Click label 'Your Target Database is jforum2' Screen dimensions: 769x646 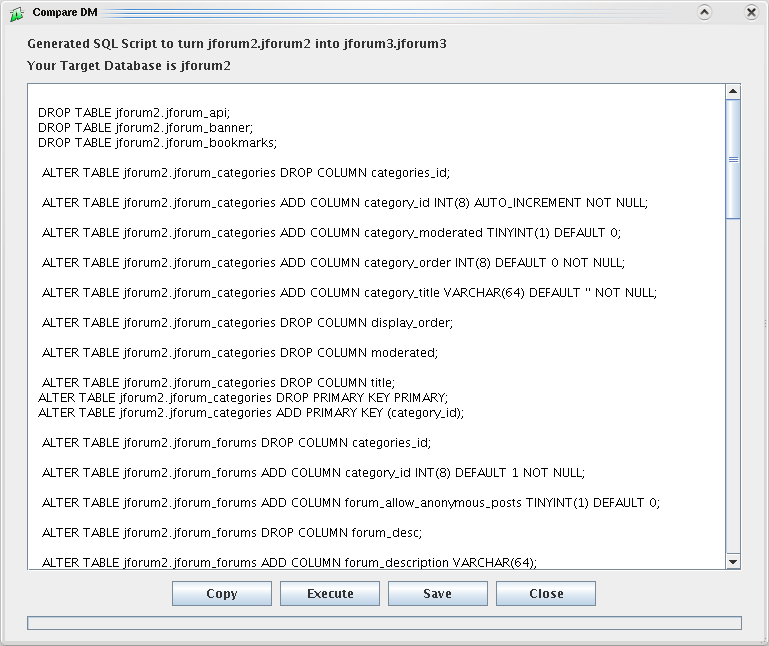point(128,66)
